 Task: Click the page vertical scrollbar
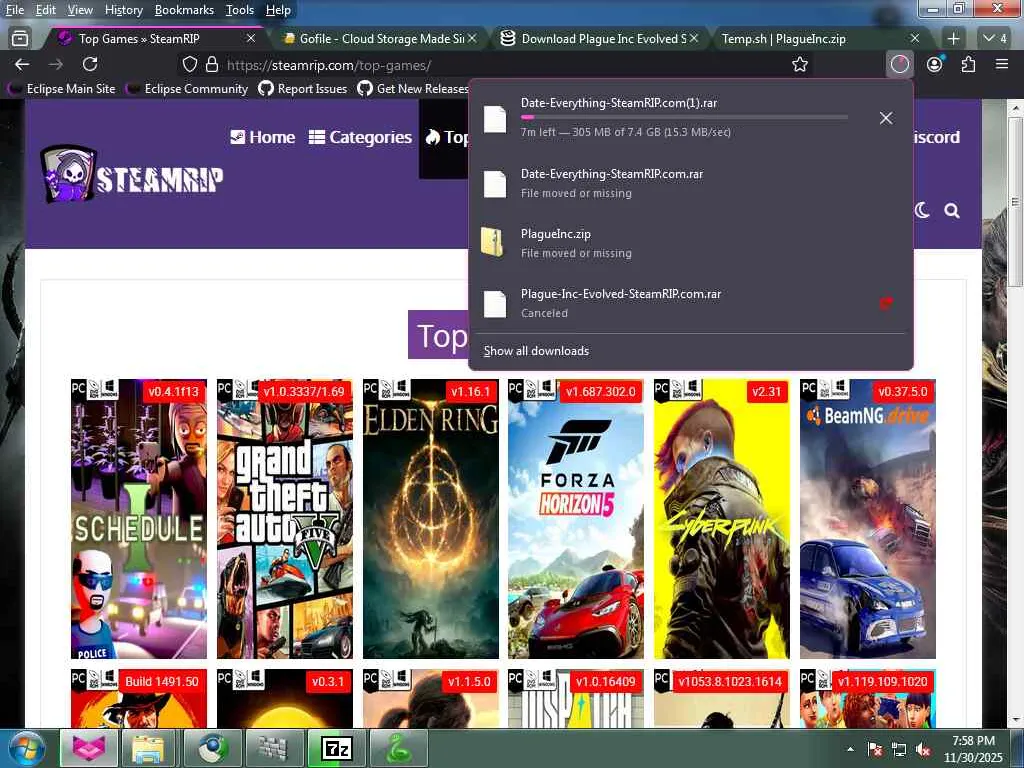tap(1014, 202)
